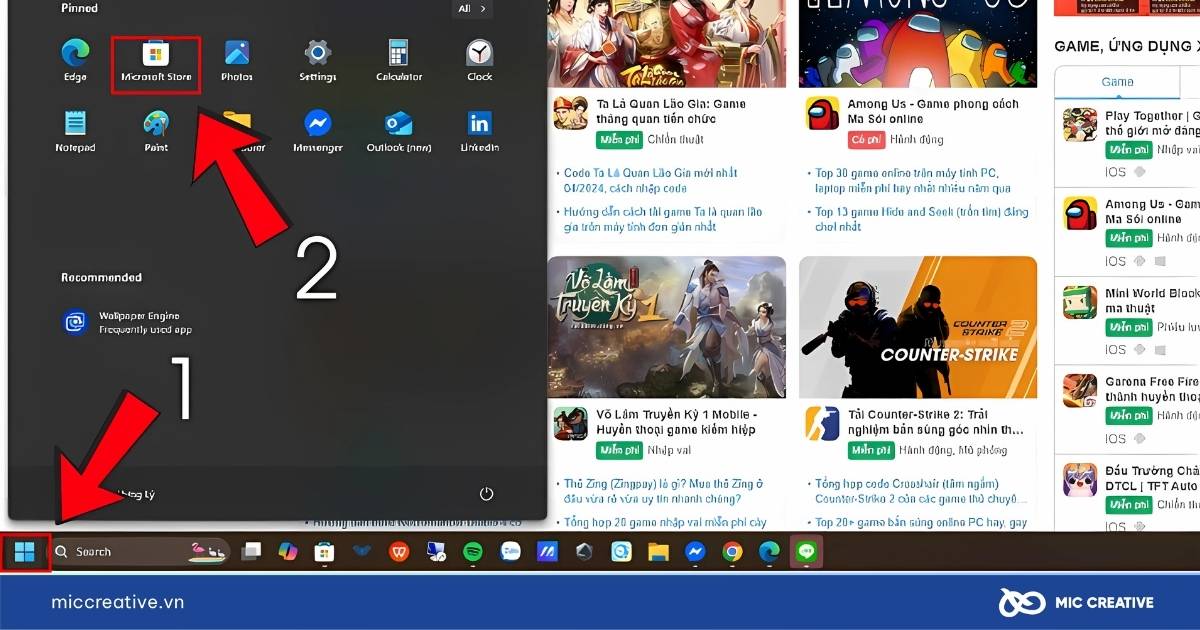Open Spotify from the taskbar
The image size is (1200, 630).
473,552
